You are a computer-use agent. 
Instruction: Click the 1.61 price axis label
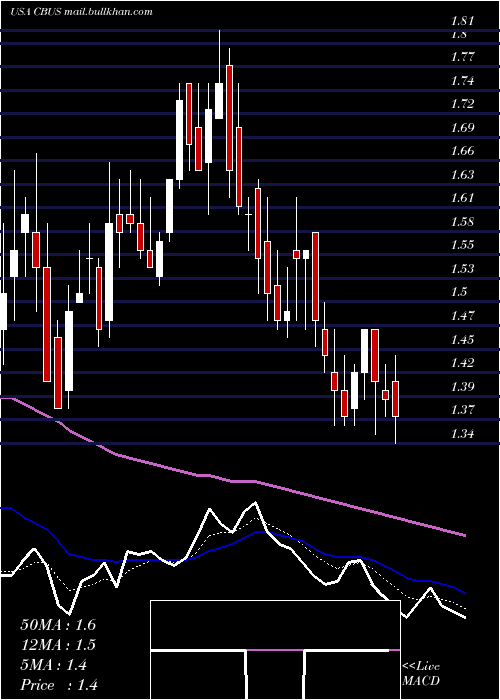[462, 198]
